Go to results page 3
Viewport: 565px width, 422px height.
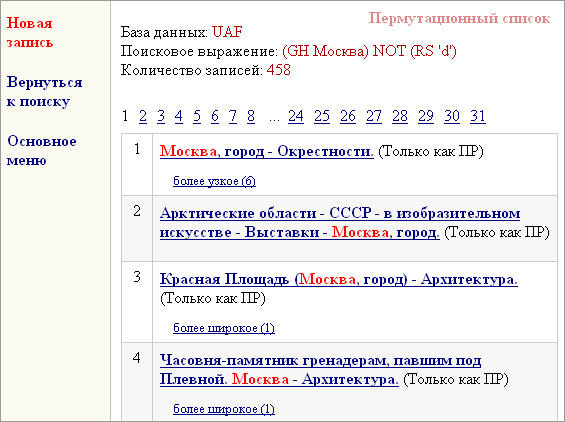coord(161,116)
